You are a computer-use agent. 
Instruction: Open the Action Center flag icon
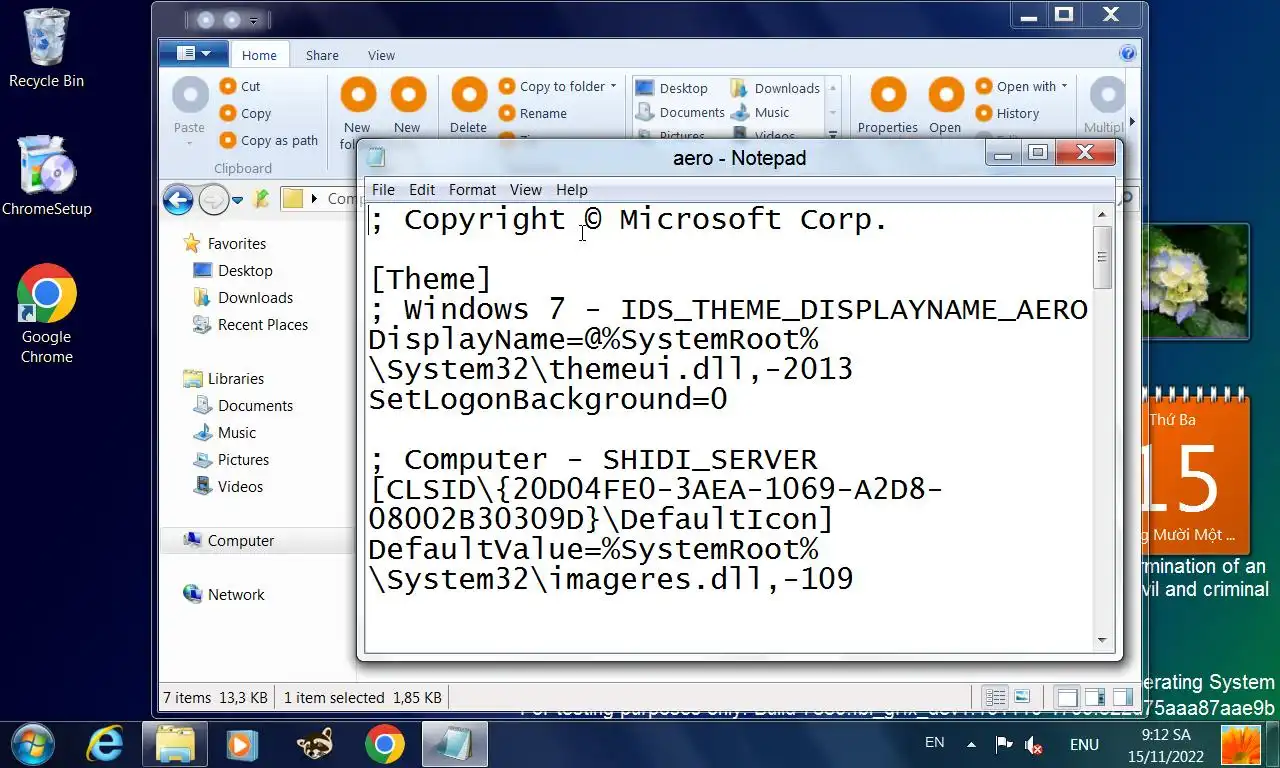coord(1003,744)
